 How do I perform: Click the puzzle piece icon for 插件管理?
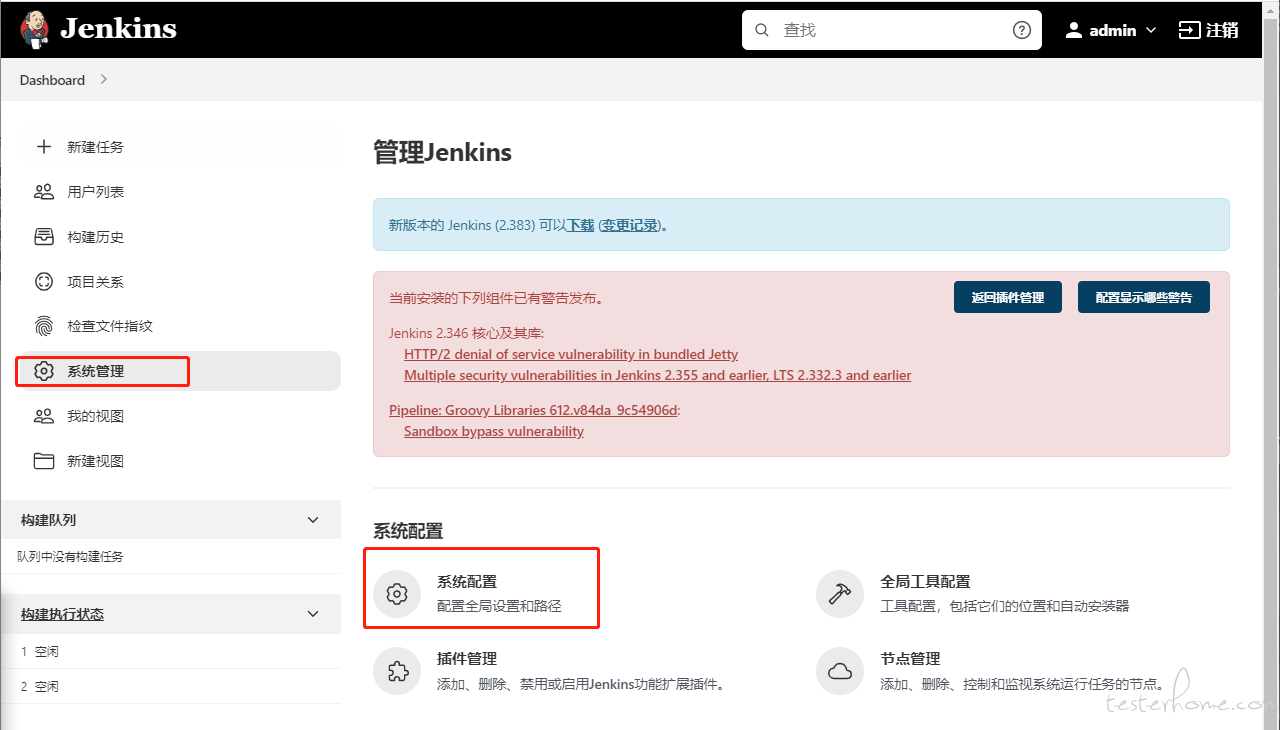[397, 671]
